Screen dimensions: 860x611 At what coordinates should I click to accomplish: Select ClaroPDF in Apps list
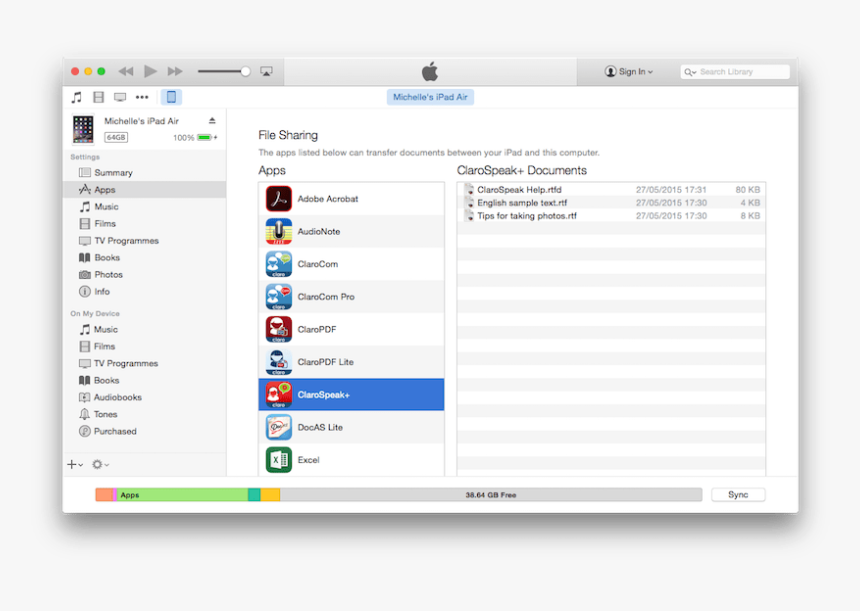[x=351, y=329]
